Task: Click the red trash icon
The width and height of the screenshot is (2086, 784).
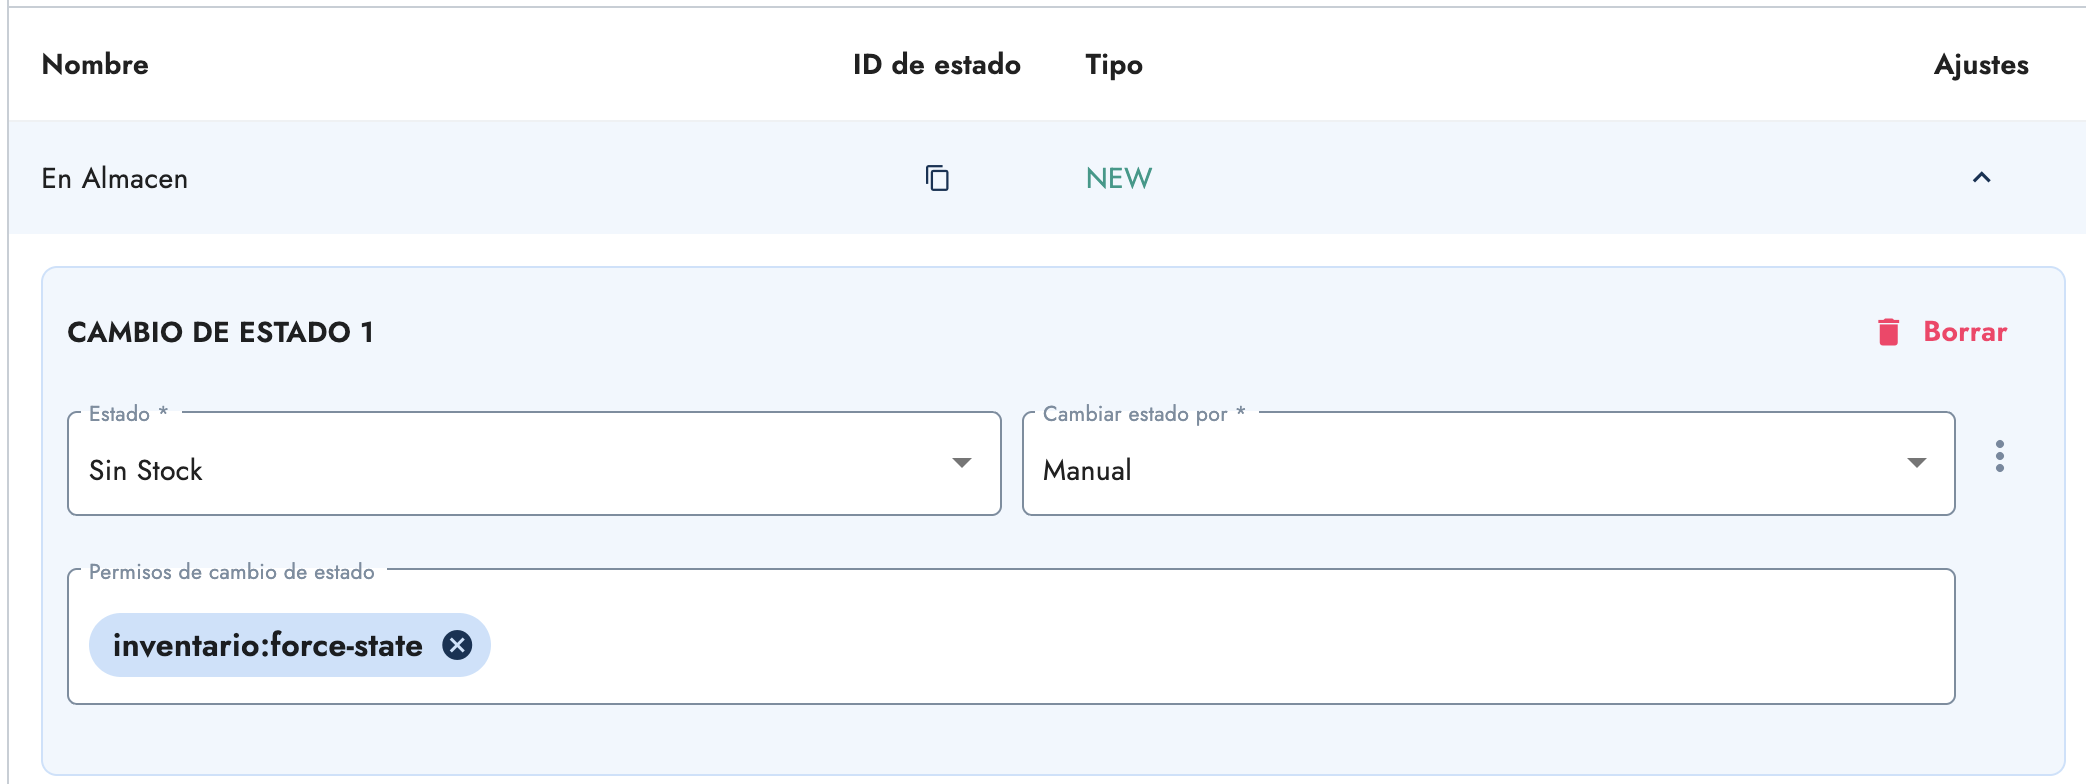Action: [1888, 332]
